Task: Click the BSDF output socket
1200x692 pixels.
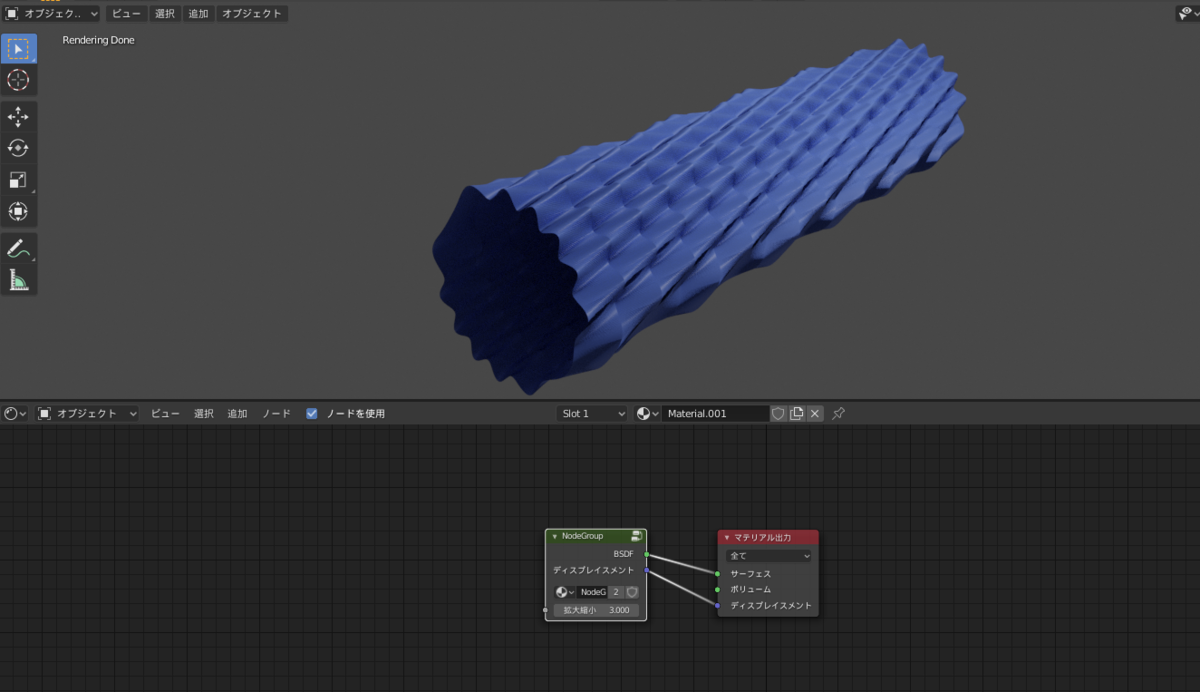Action: coord(647,553)
